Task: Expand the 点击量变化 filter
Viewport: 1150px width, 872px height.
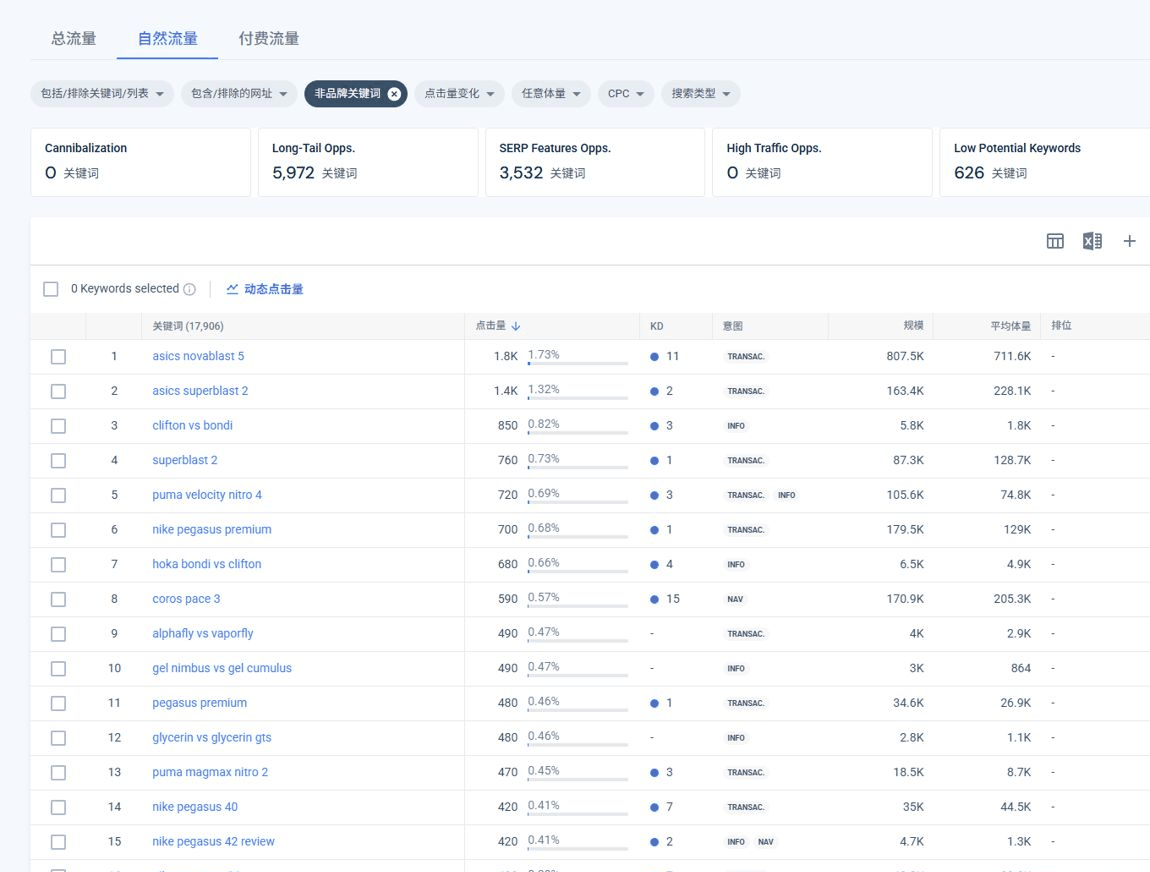Action: (459, 93)
